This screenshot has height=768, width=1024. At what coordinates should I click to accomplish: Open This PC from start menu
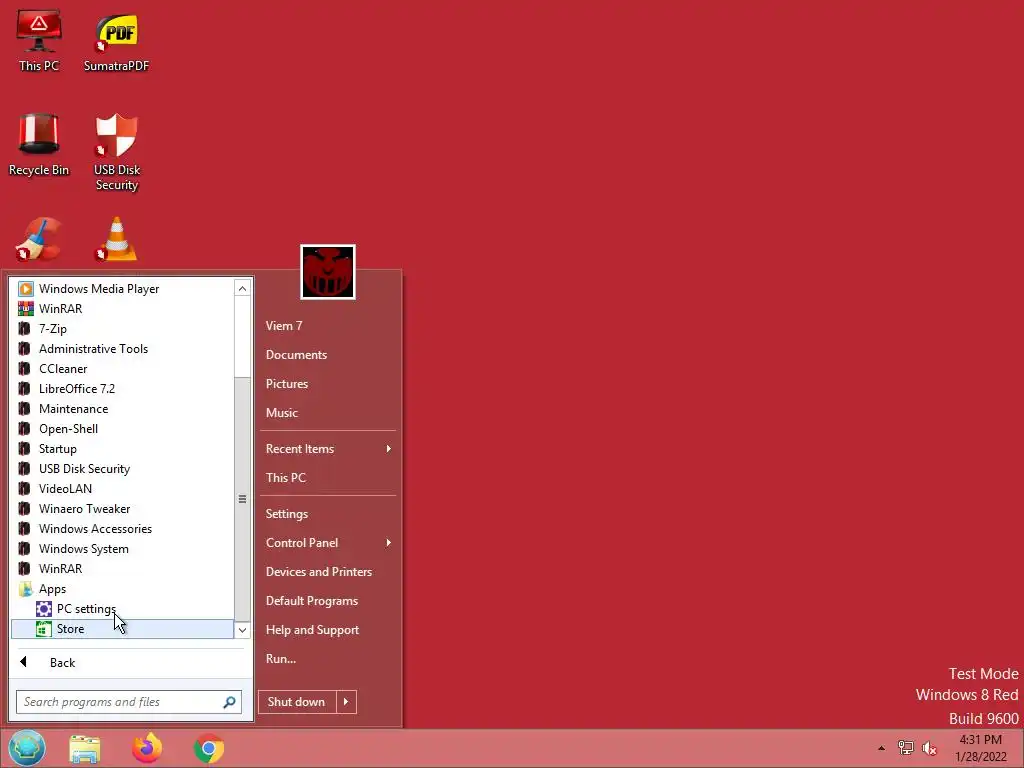pos(328,477)
